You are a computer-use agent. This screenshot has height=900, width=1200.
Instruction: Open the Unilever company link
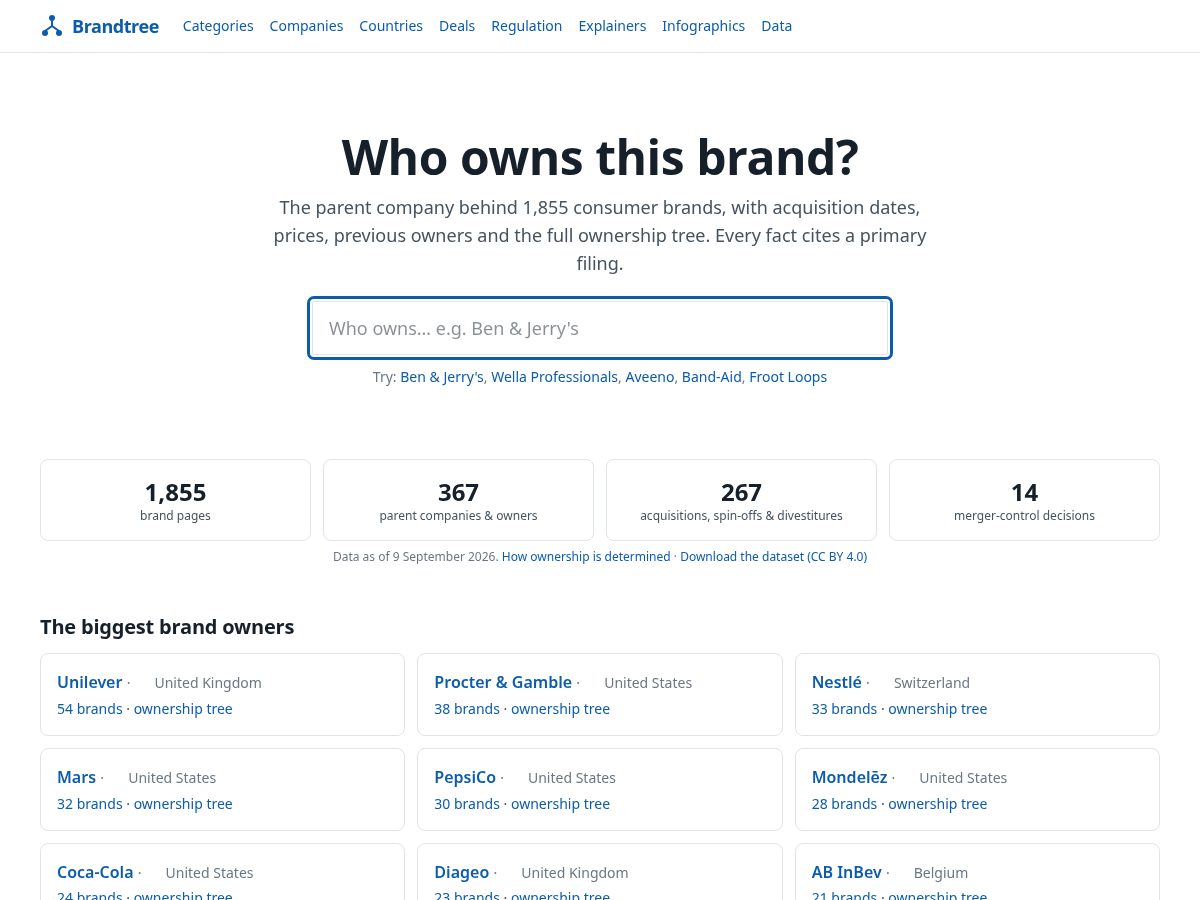click(x=89, y=682)
